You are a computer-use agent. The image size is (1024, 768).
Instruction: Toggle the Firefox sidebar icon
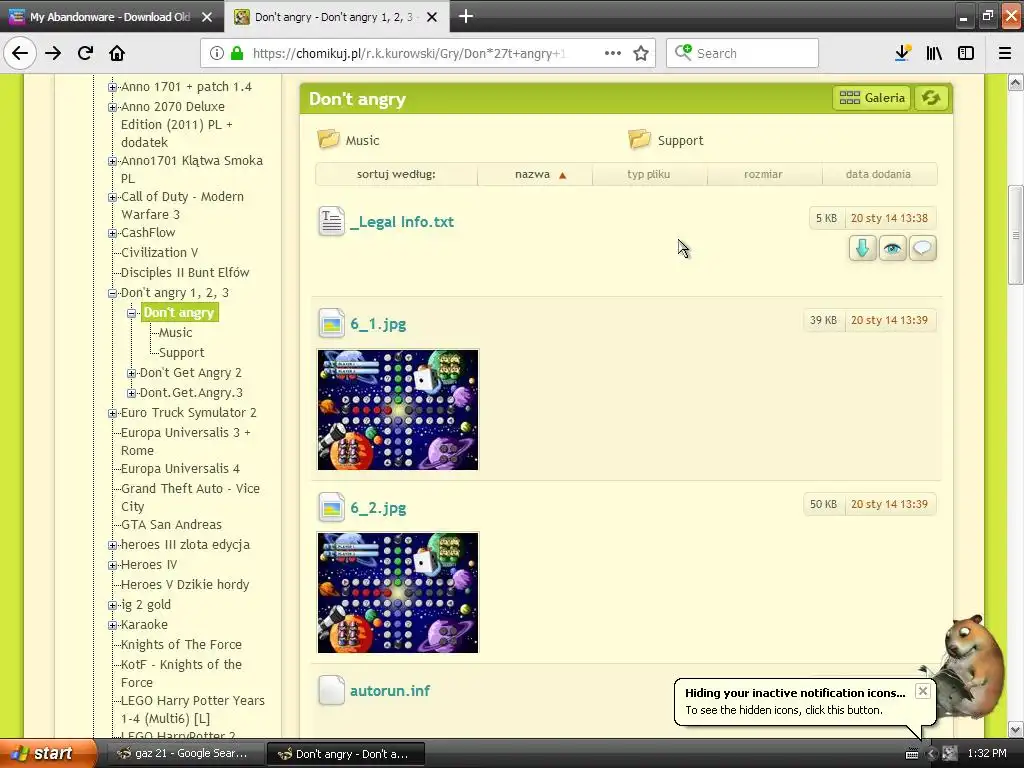pyautogui.click(x=966, y=53)
